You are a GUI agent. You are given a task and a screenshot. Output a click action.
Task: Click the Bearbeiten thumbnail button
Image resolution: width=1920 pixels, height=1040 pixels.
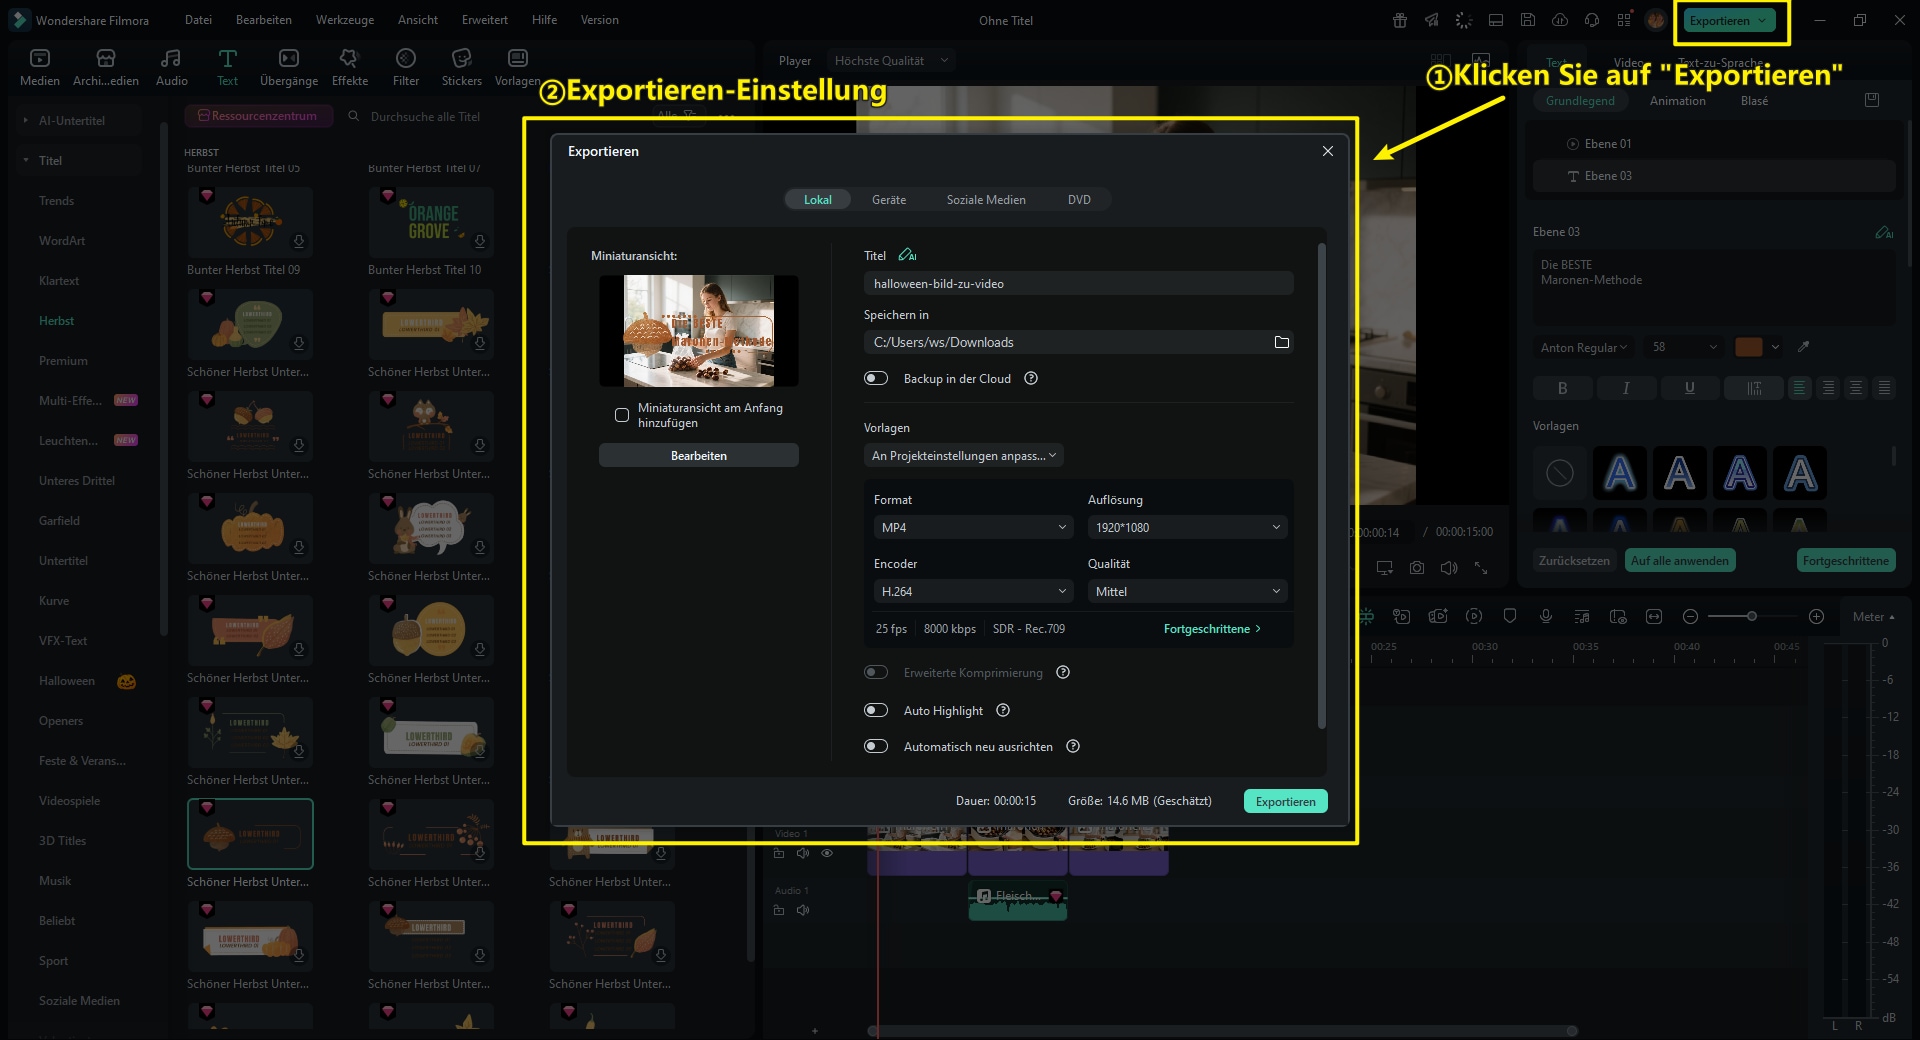point(698,455)
